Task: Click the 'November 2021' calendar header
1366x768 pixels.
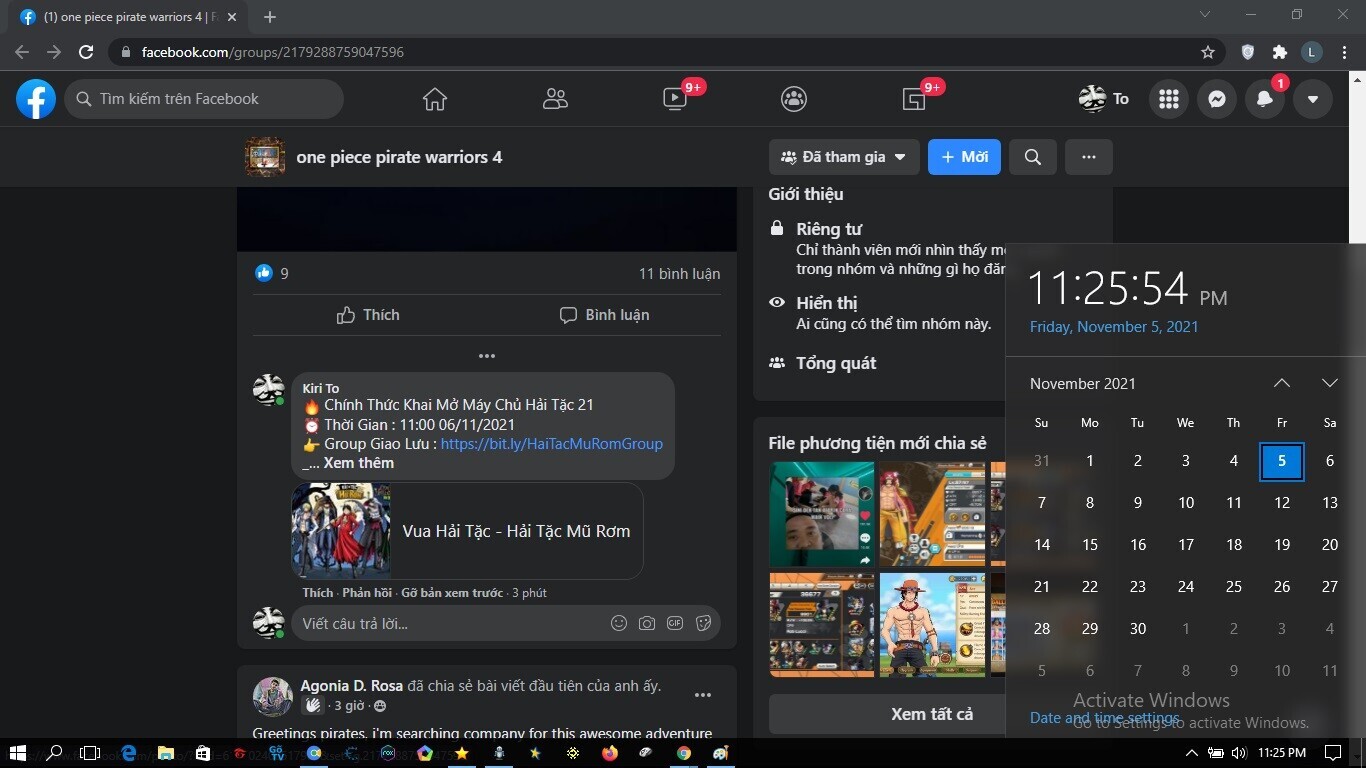Action: click(x=1083, y=384)
